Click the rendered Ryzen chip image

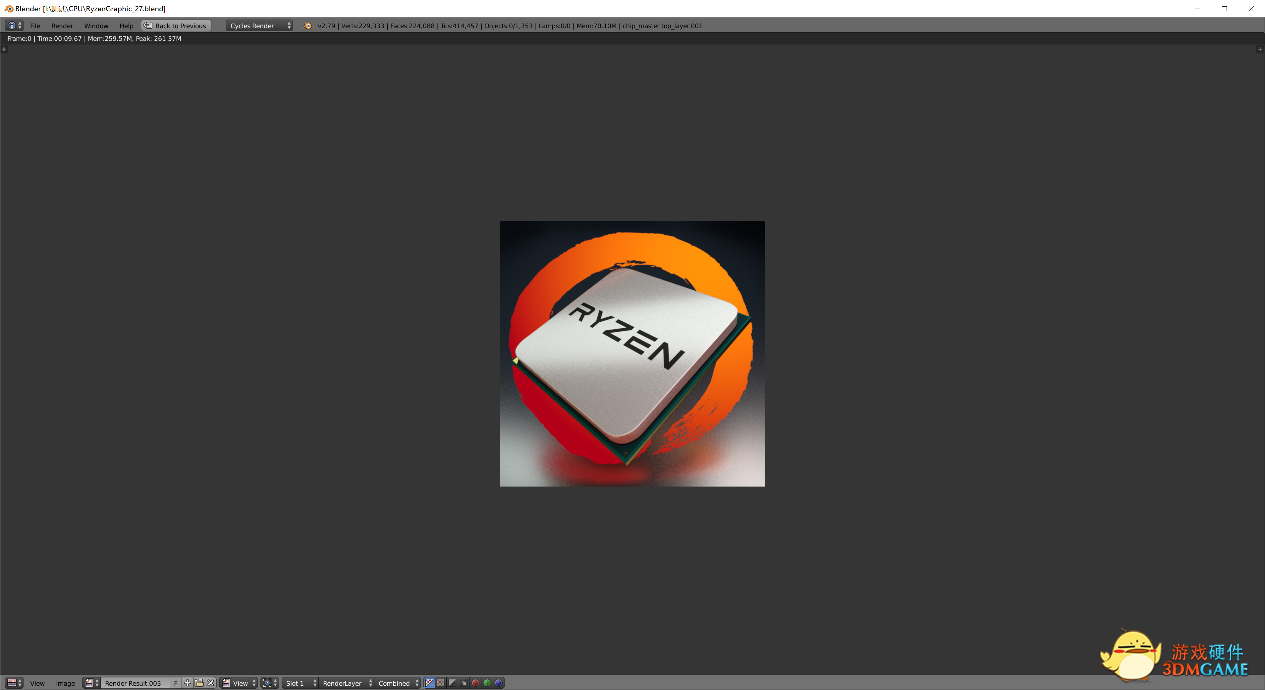(x=632, y=354)
